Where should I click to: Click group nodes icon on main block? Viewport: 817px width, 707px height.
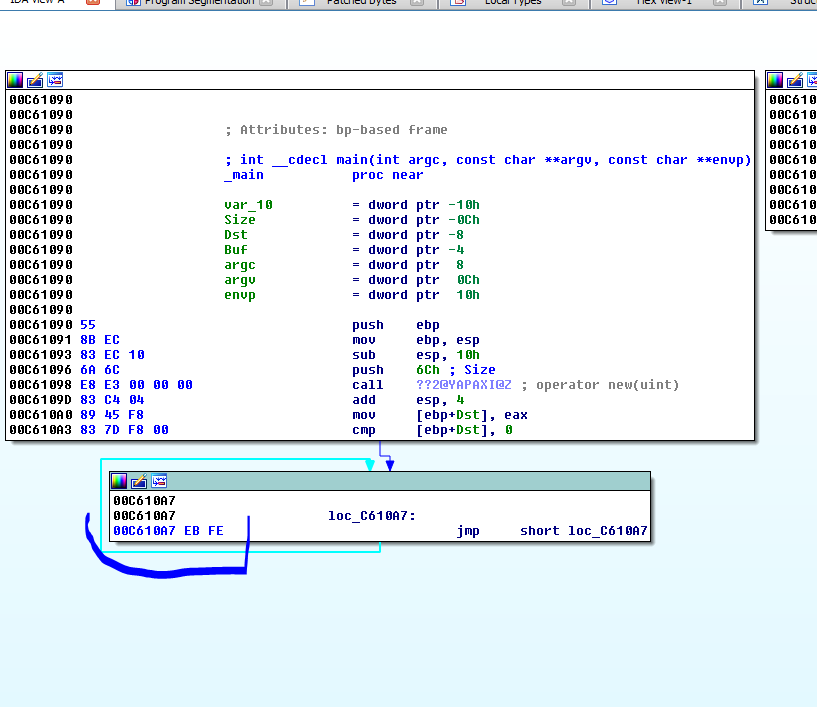pos(55,80)
